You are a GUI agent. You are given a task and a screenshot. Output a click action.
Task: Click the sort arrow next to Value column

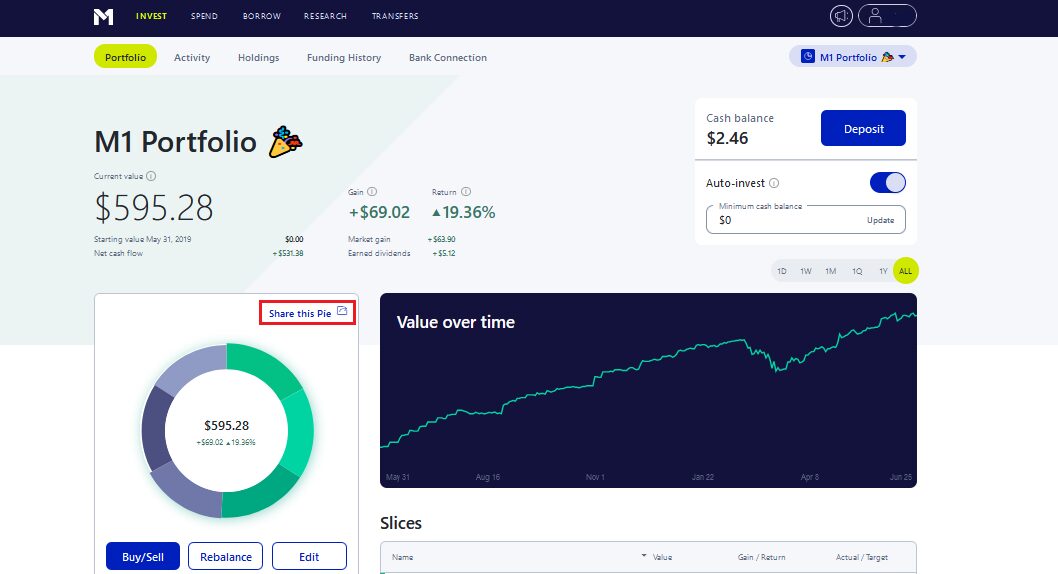(x=644, y=556)
